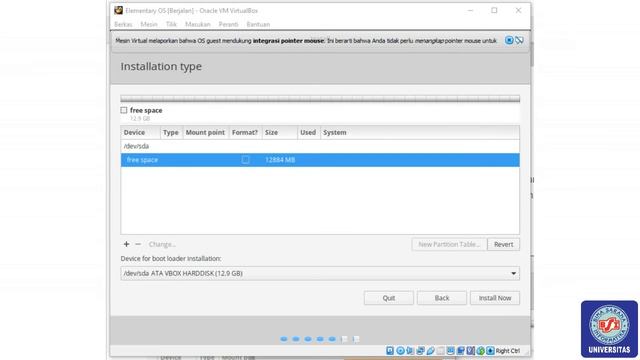
Task: Select the /dev/sda row
Action: 320,146
